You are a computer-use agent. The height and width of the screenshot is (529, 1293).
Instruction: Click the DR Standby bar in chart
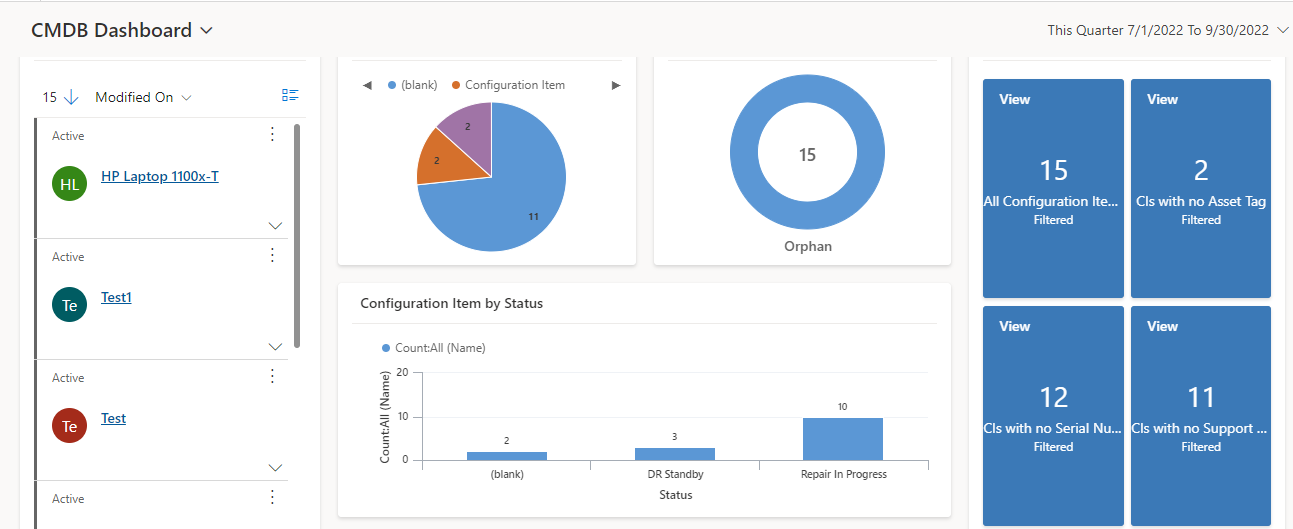[x=675, y=454]
